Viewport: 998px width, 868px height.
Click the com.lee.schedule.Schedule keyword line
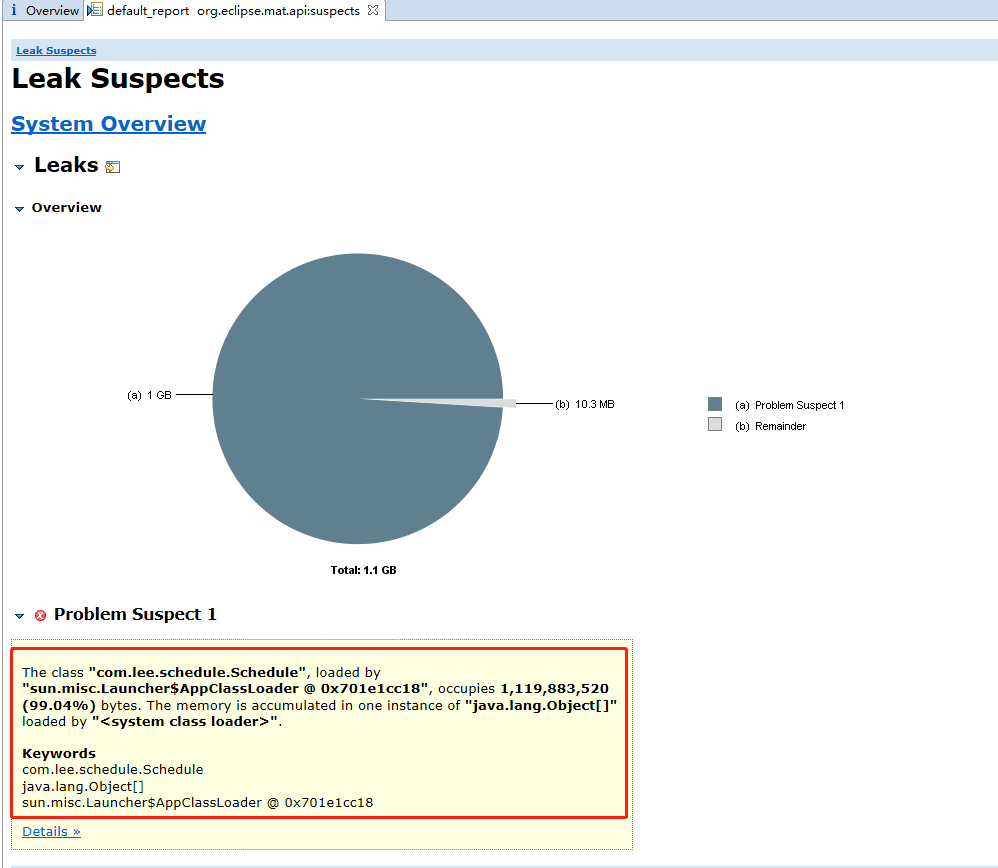click(113, 769)
